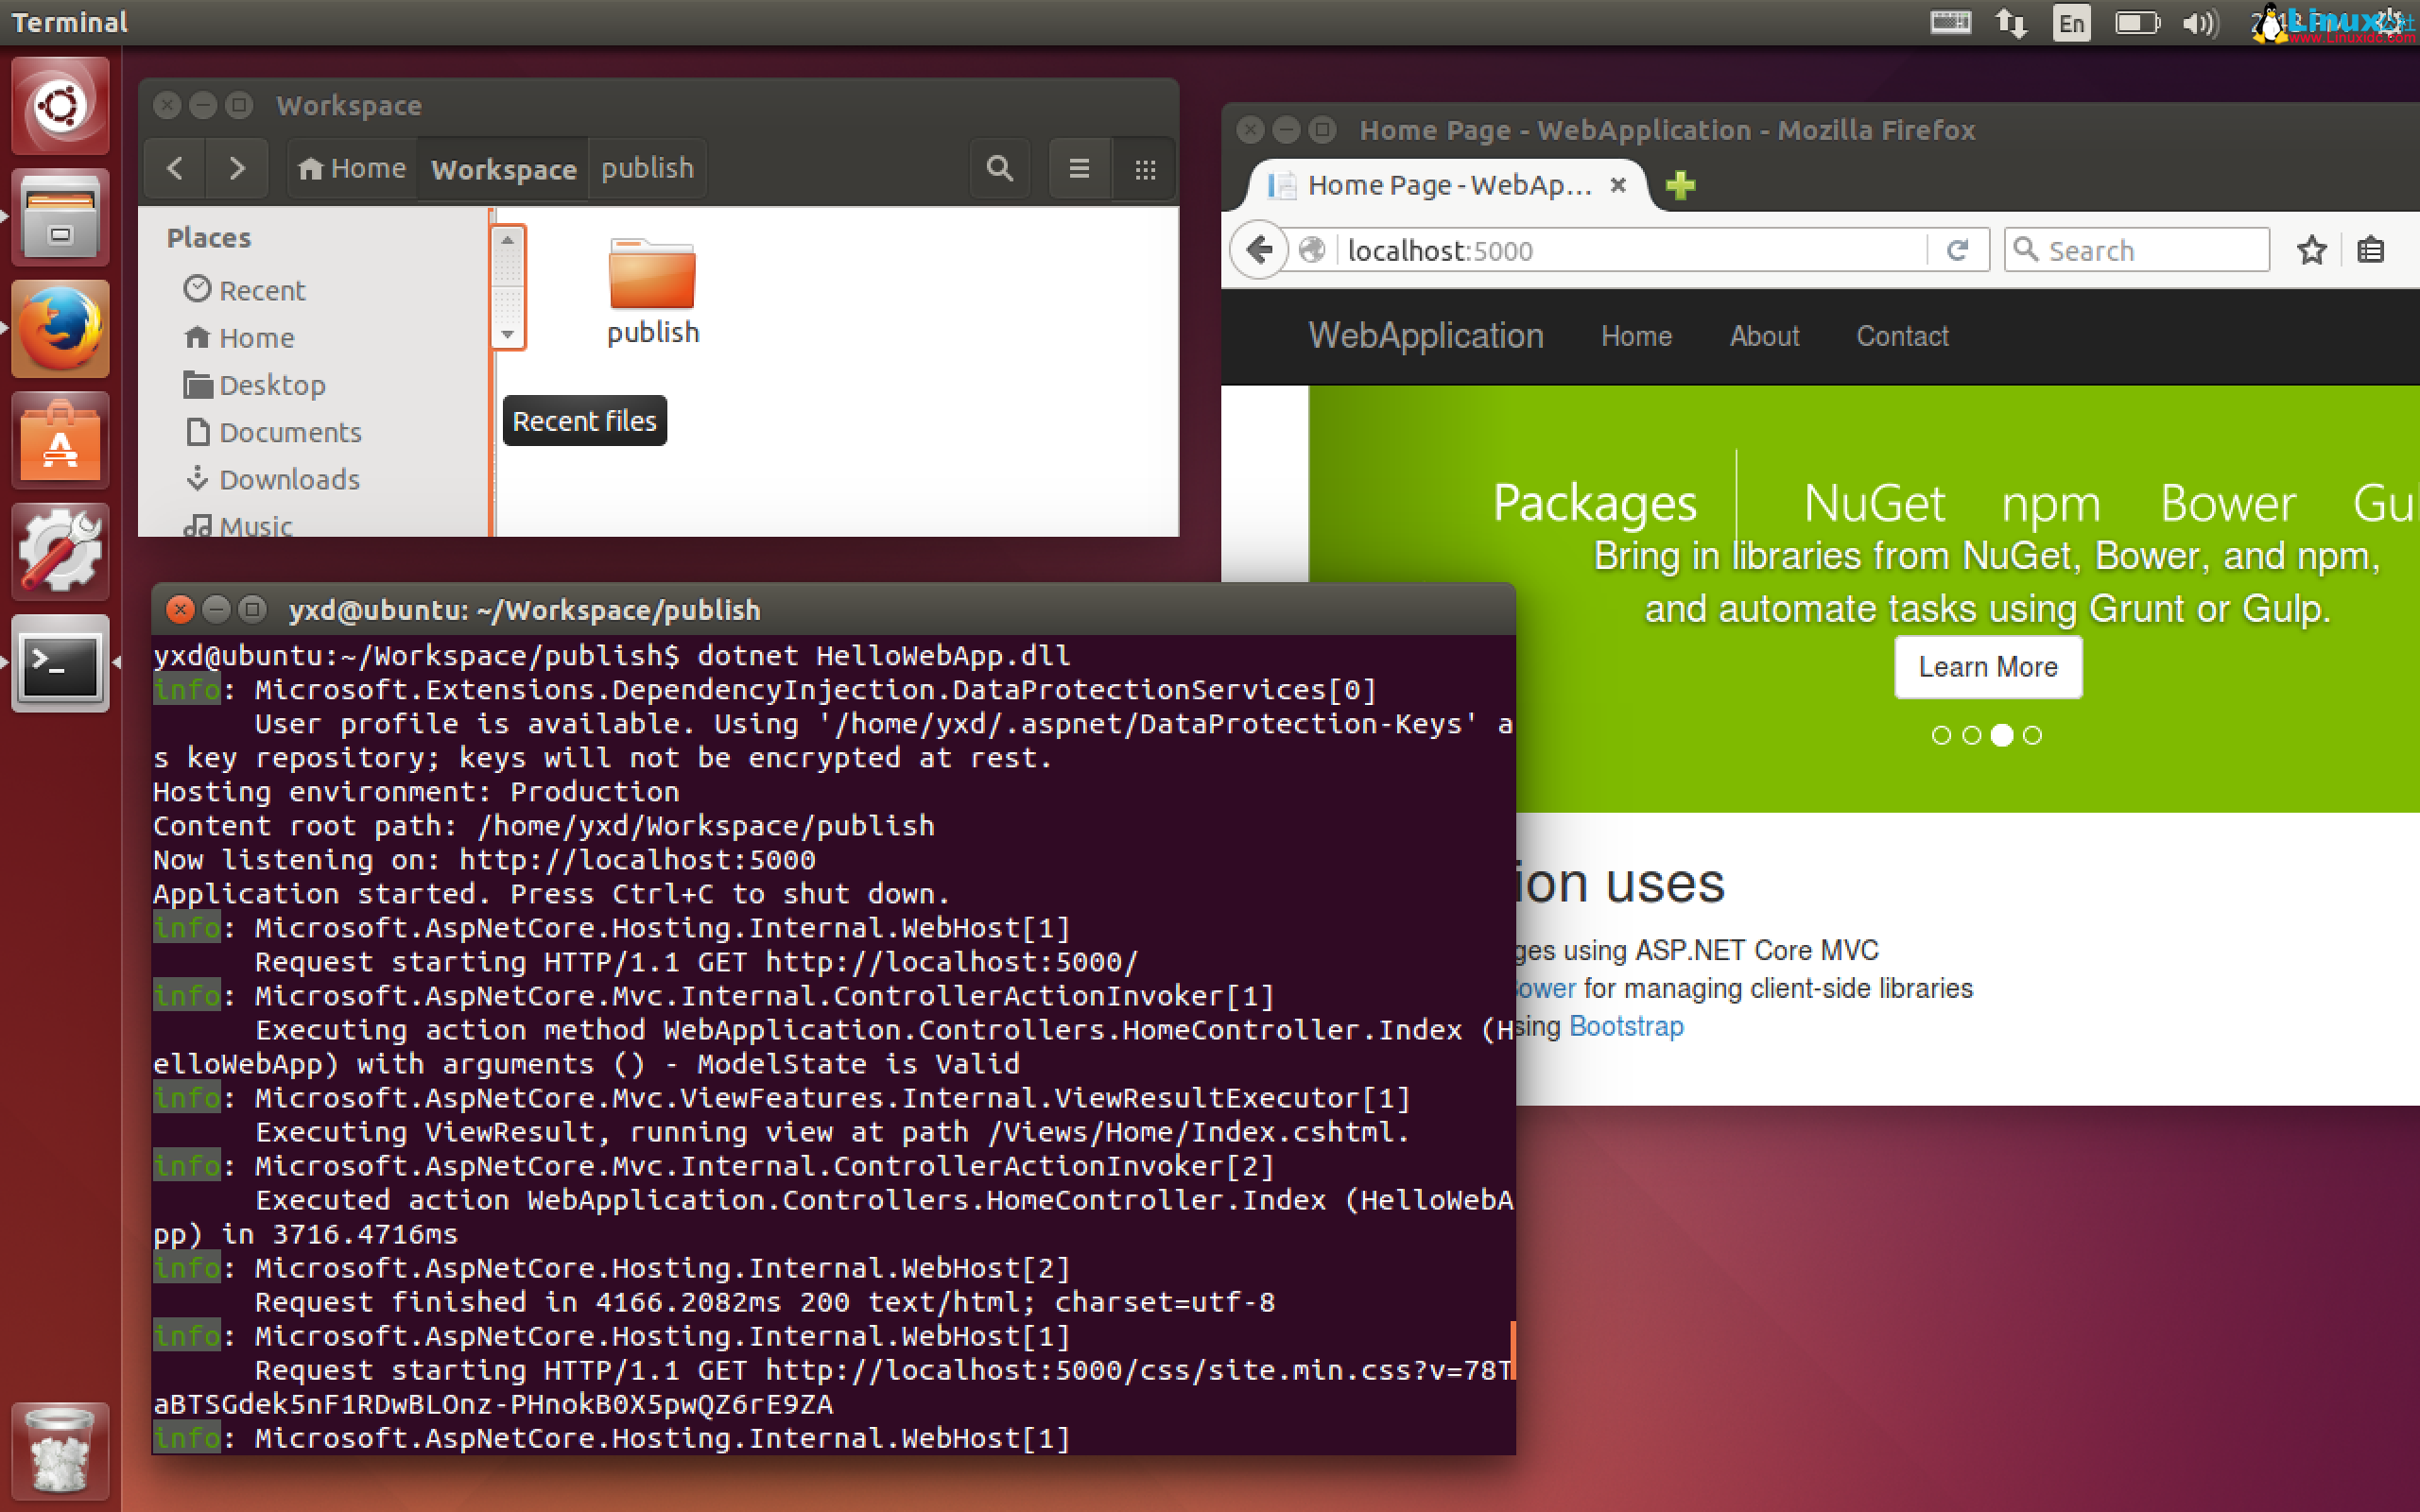Go back using file manager arrow
2420x1512 pixels.
(x=174, y=168)
